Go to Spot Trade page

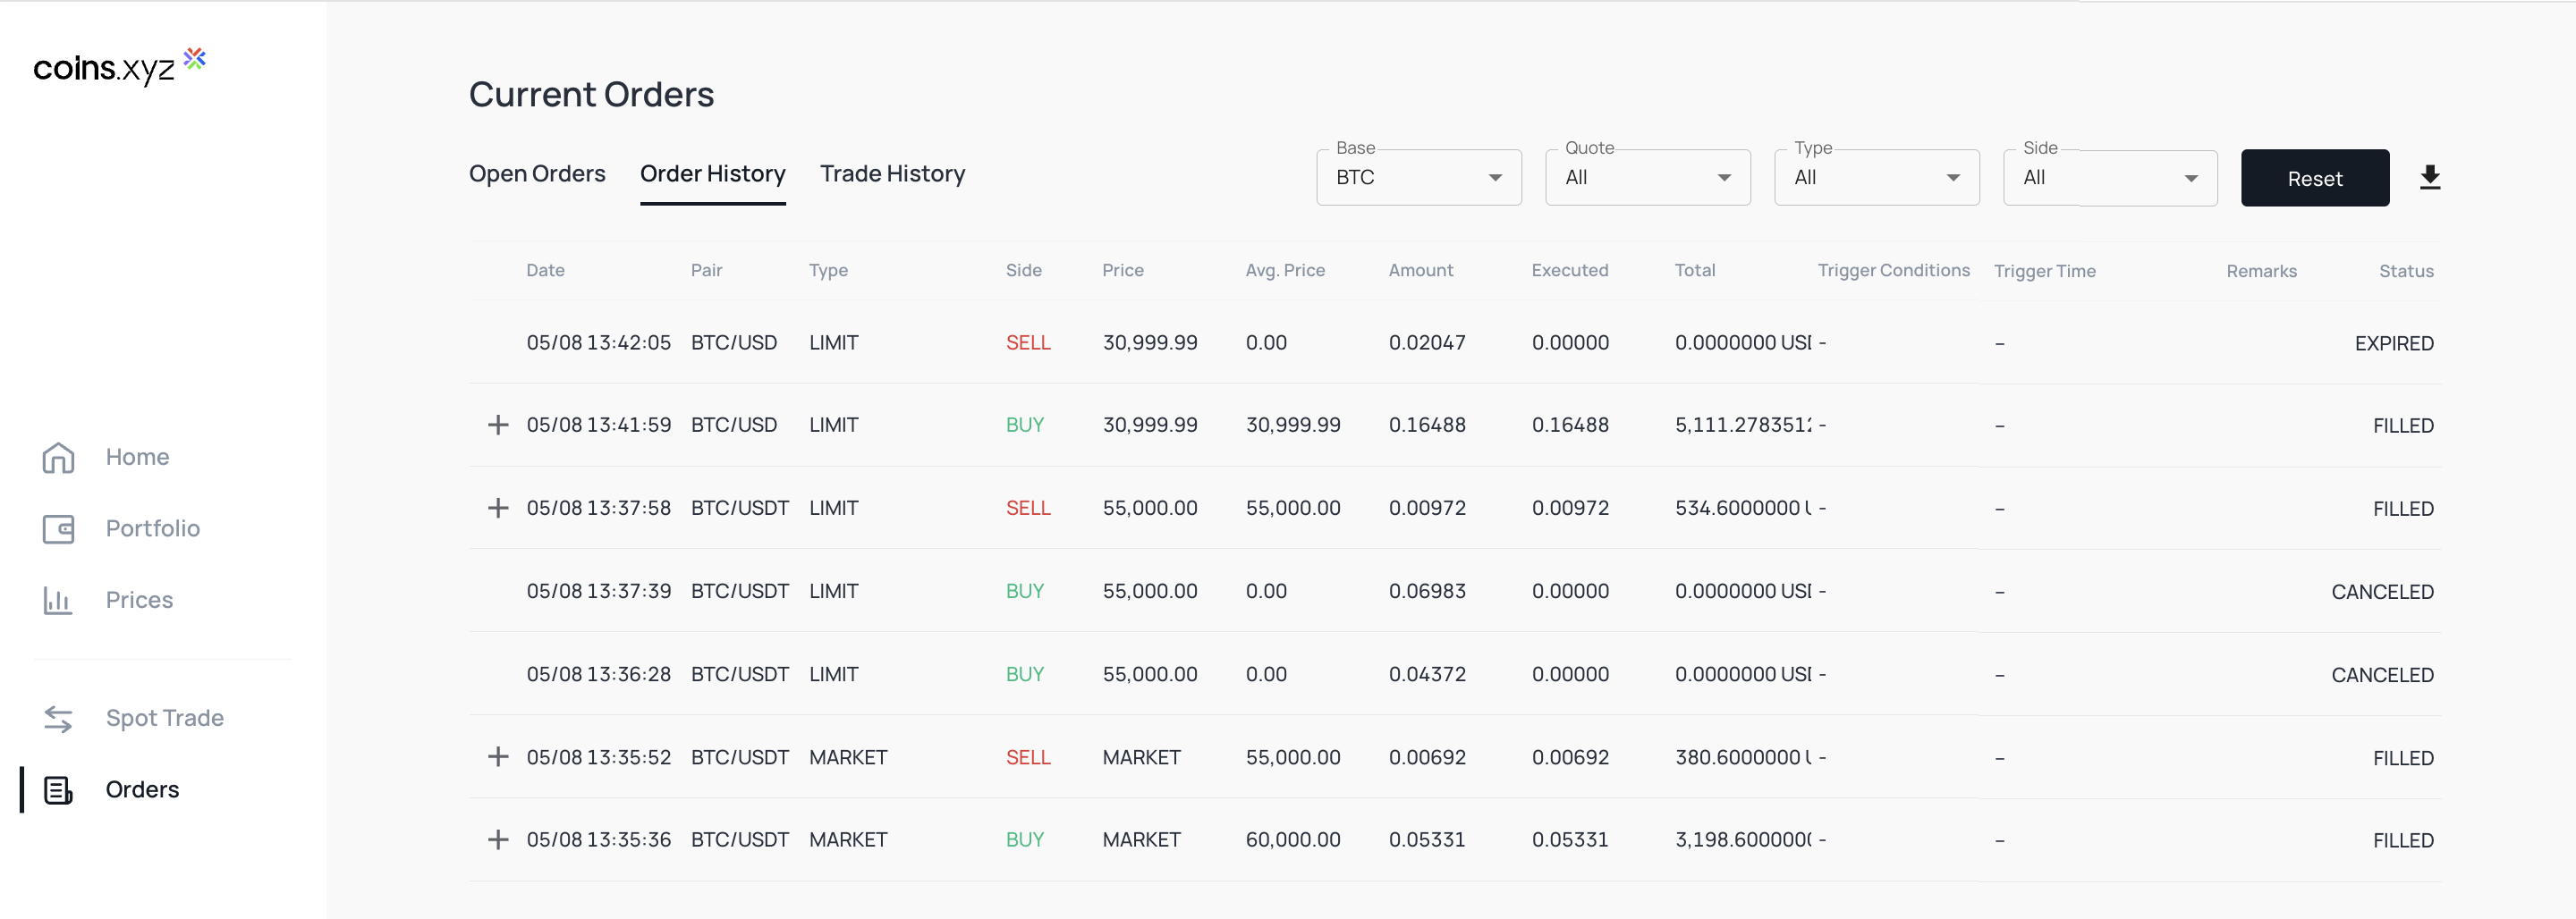(x=164, y=718)
